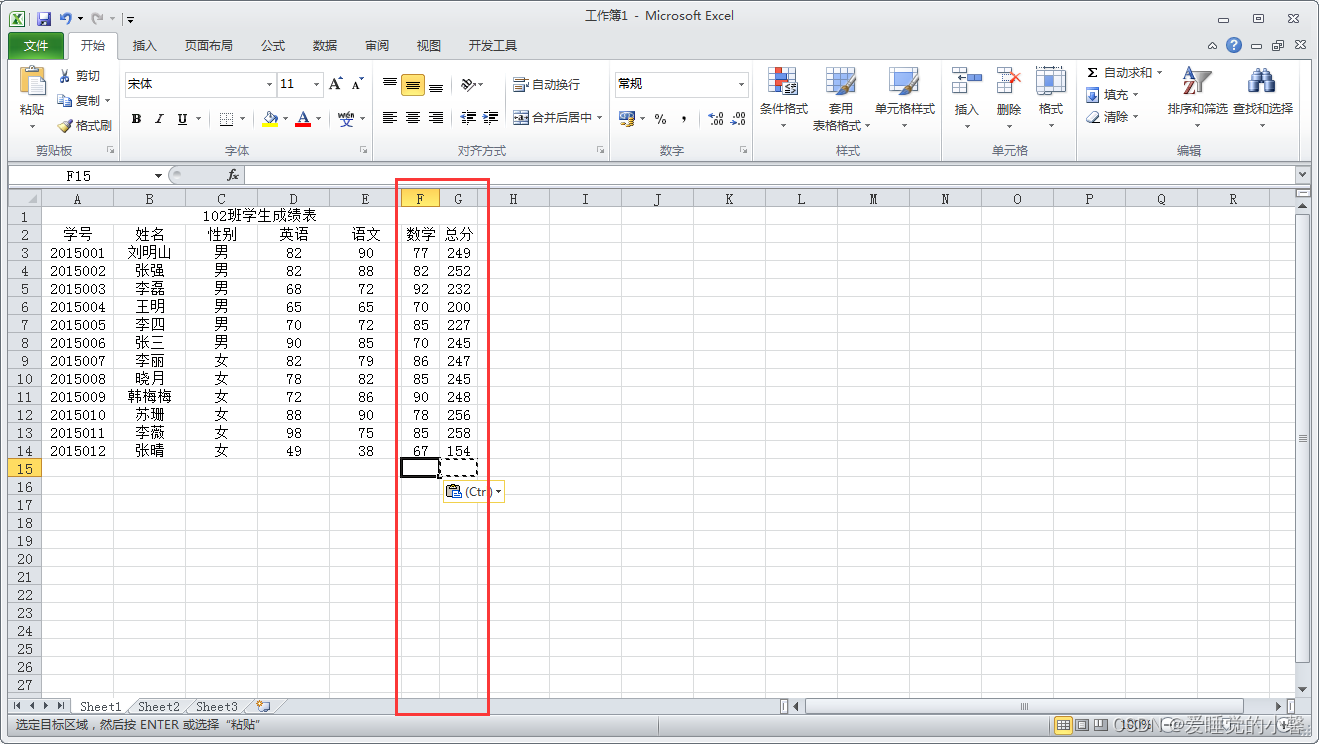Open Cell Styles (单元格样式) gallery

[904, 99]
